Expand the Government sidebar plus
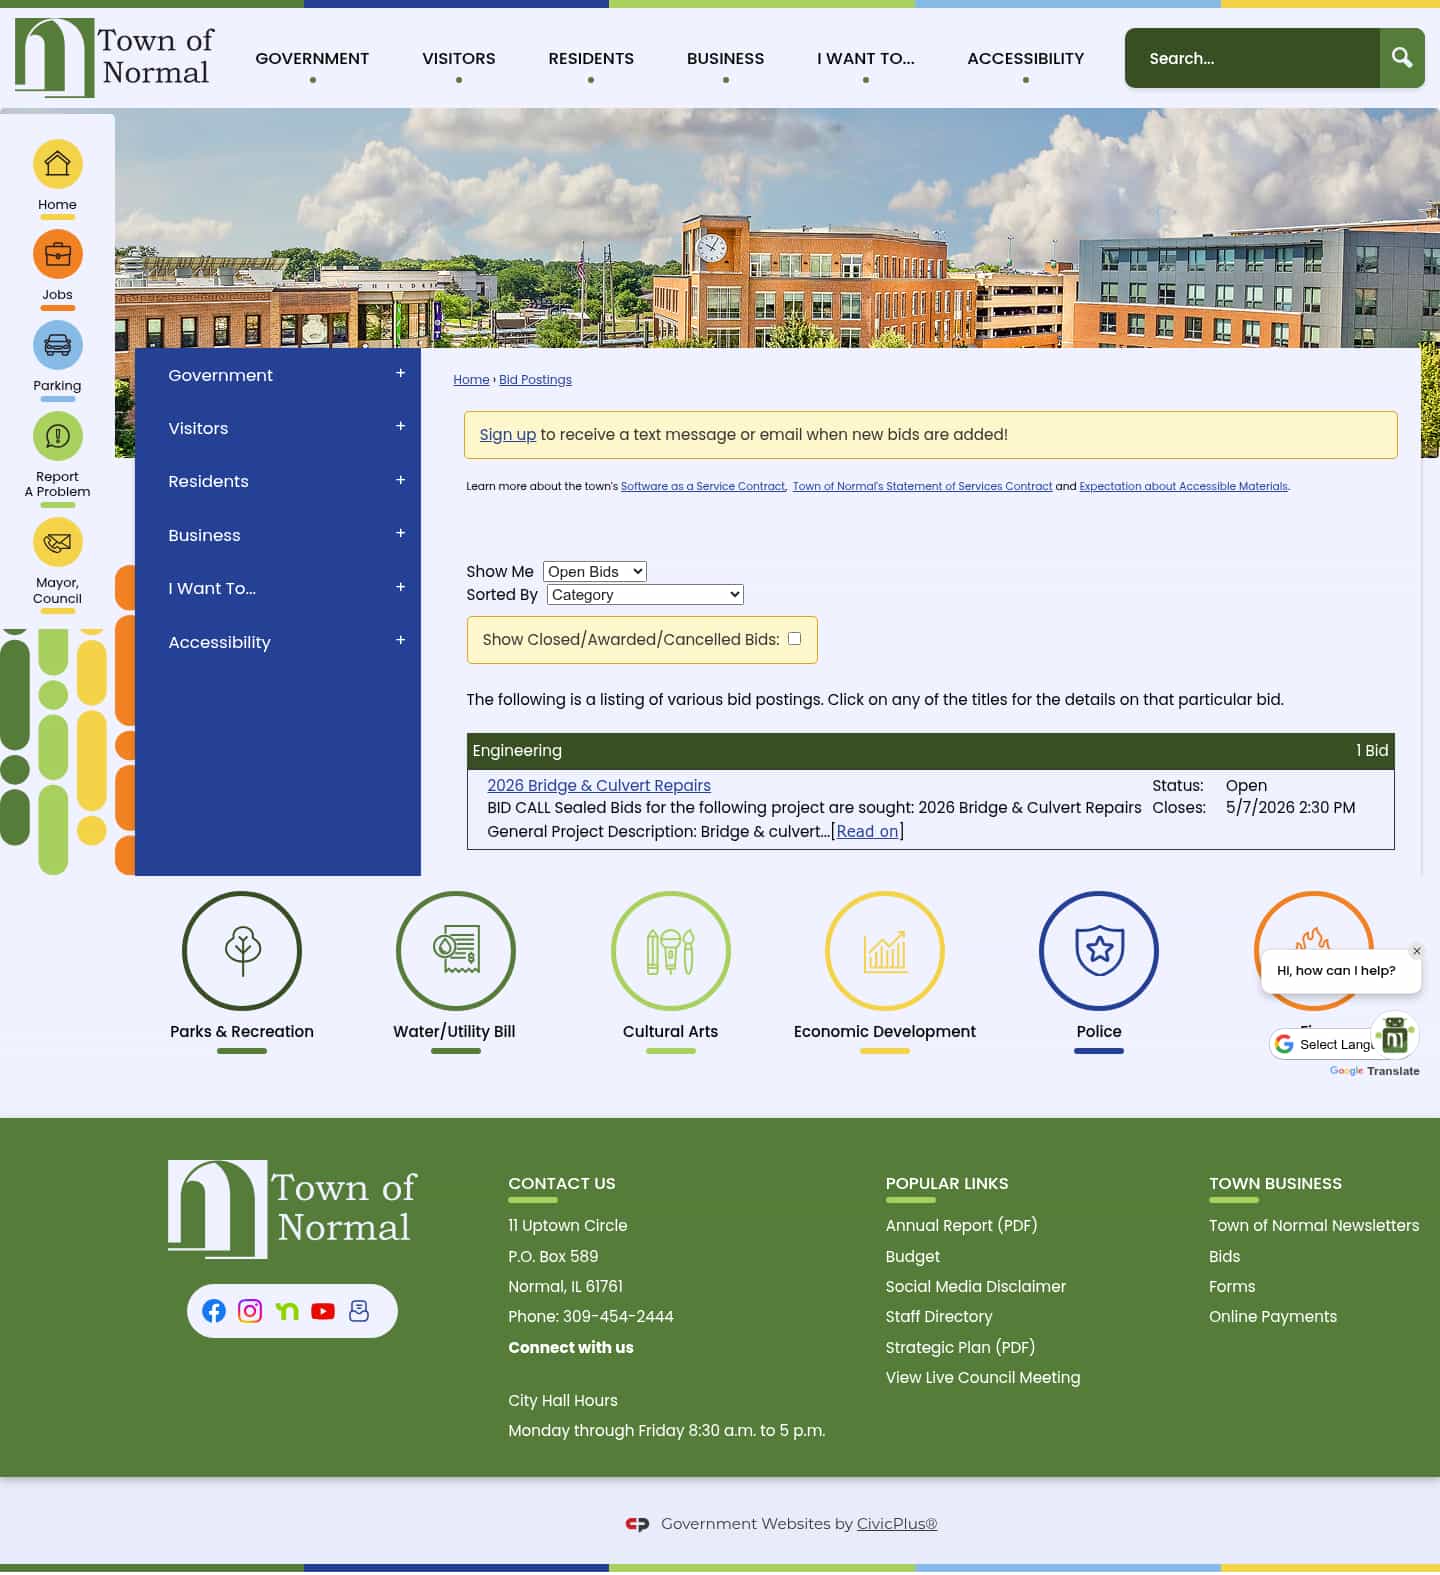 (400, 374)
